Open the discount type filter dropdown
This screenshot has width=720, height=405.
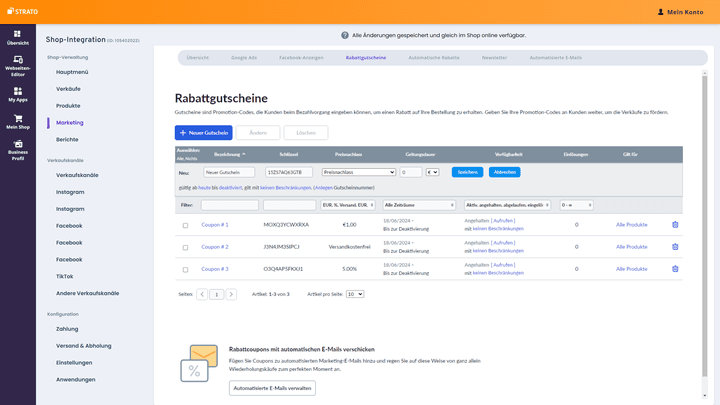click(x=348, y=205)
